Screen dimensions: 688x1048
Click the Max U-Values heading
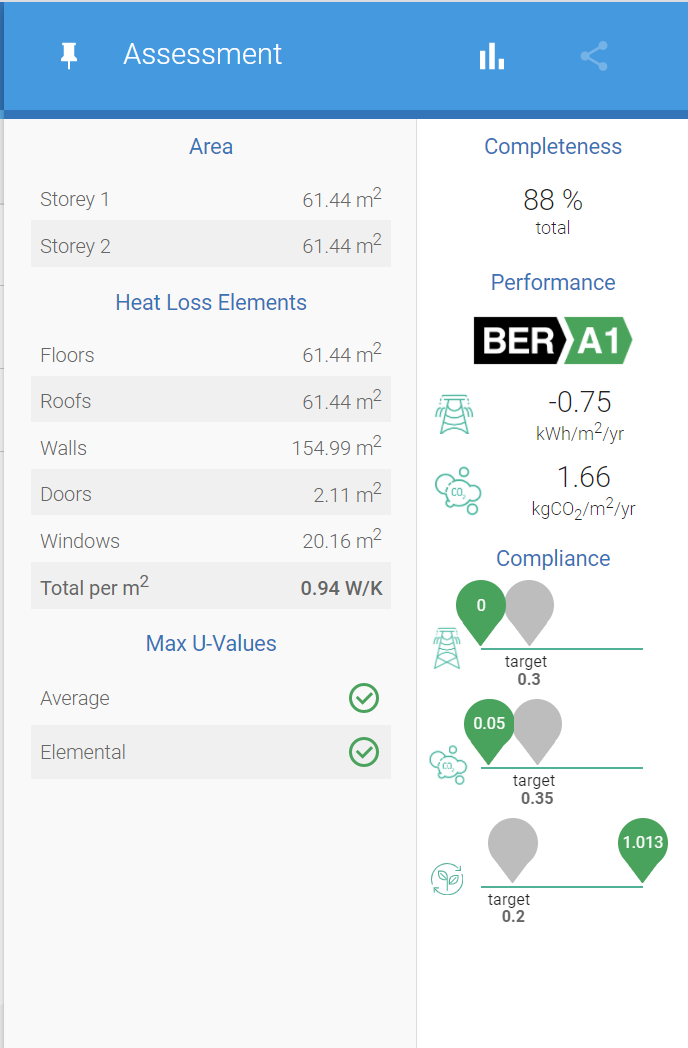211,643
